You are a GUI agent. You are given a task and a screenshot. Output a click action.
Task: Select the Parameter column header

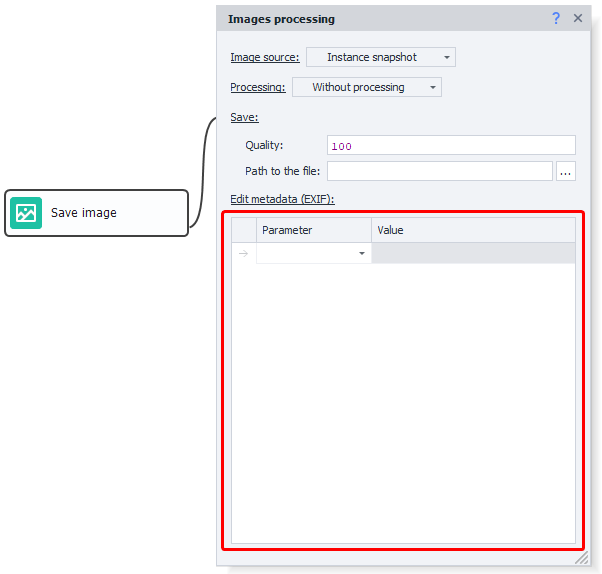313,230
